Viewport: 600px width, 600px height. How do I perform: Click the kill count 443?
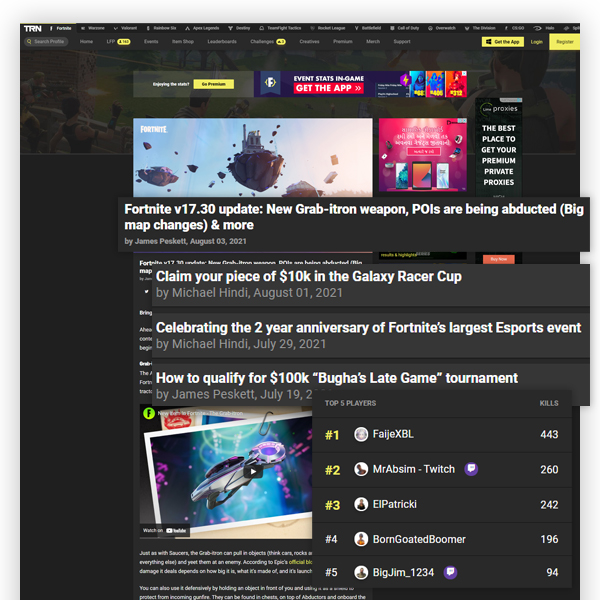click(549, 434)
